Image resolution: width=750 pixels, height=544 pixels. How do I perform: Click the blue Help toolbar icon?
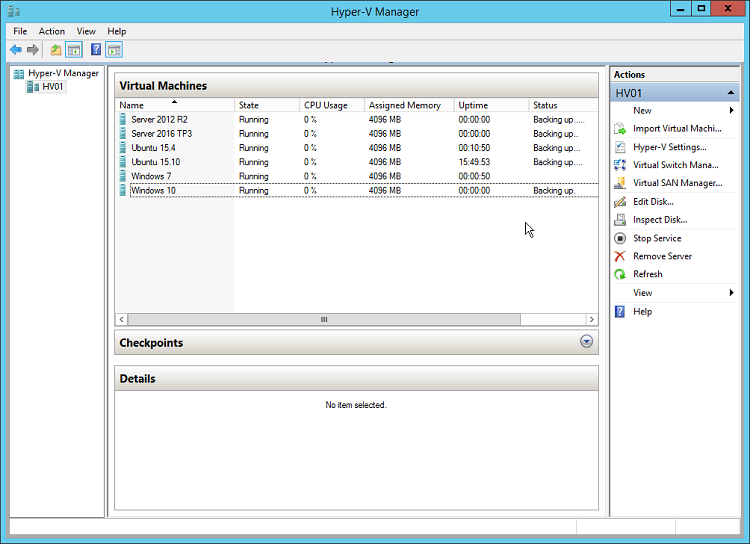click(96, 49)
